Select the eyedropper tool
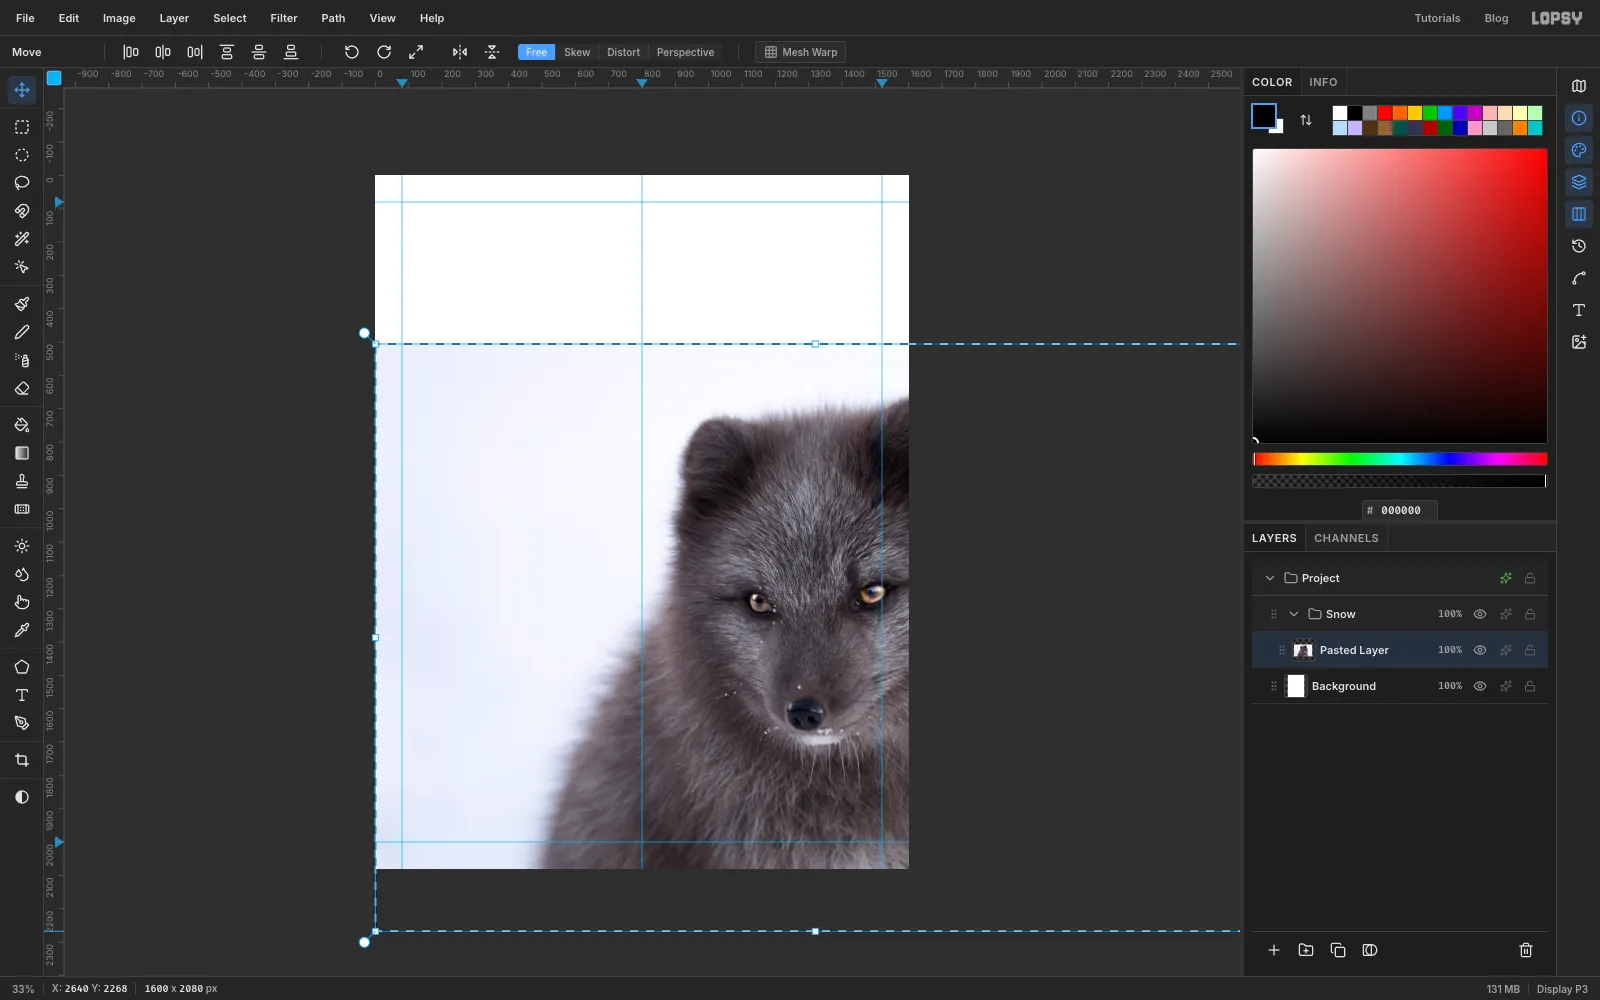Image resolution: width=1600 pixels, height=1000 pixels. click(22, 630)
